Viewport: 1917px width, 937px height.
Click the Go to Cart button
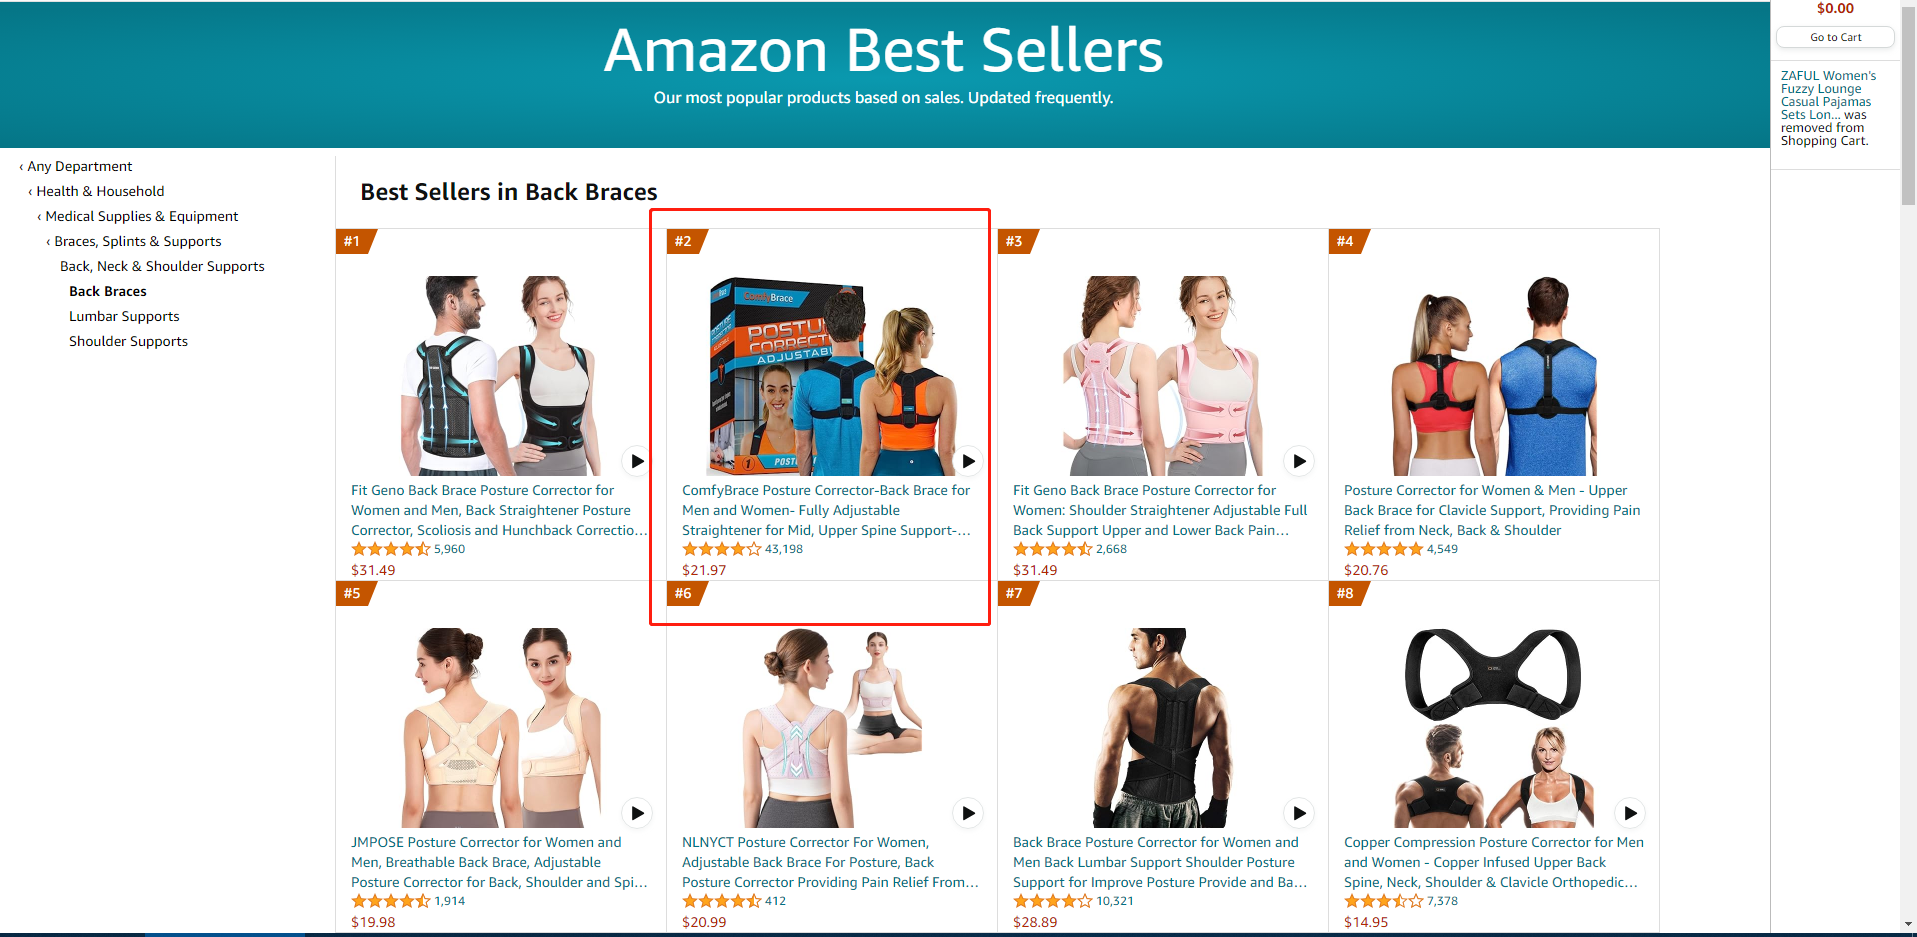pyautogui.click(x=1835, y=37)
